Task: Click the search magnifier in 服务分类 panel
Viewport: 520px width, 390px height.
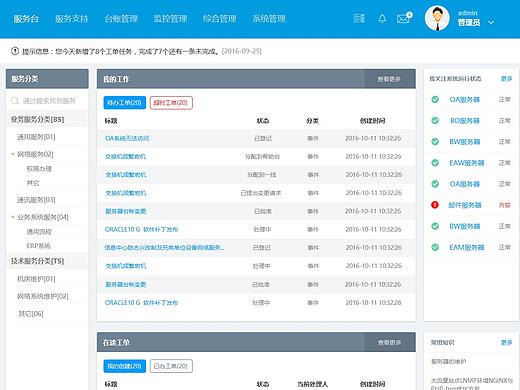Action: point(15,101)
